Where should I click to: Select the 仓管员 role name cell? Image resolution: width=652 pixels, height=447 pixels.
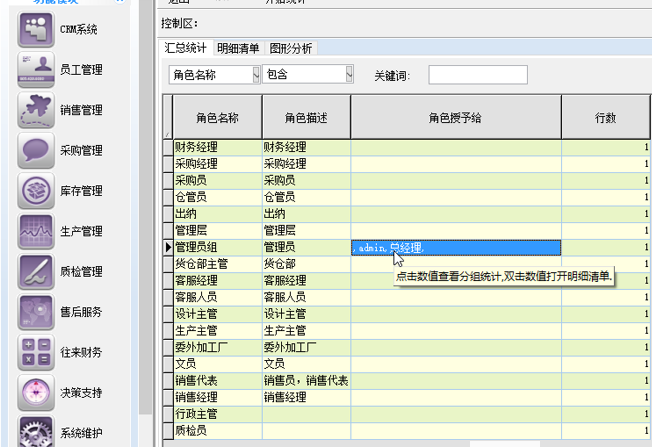point(218,197)
